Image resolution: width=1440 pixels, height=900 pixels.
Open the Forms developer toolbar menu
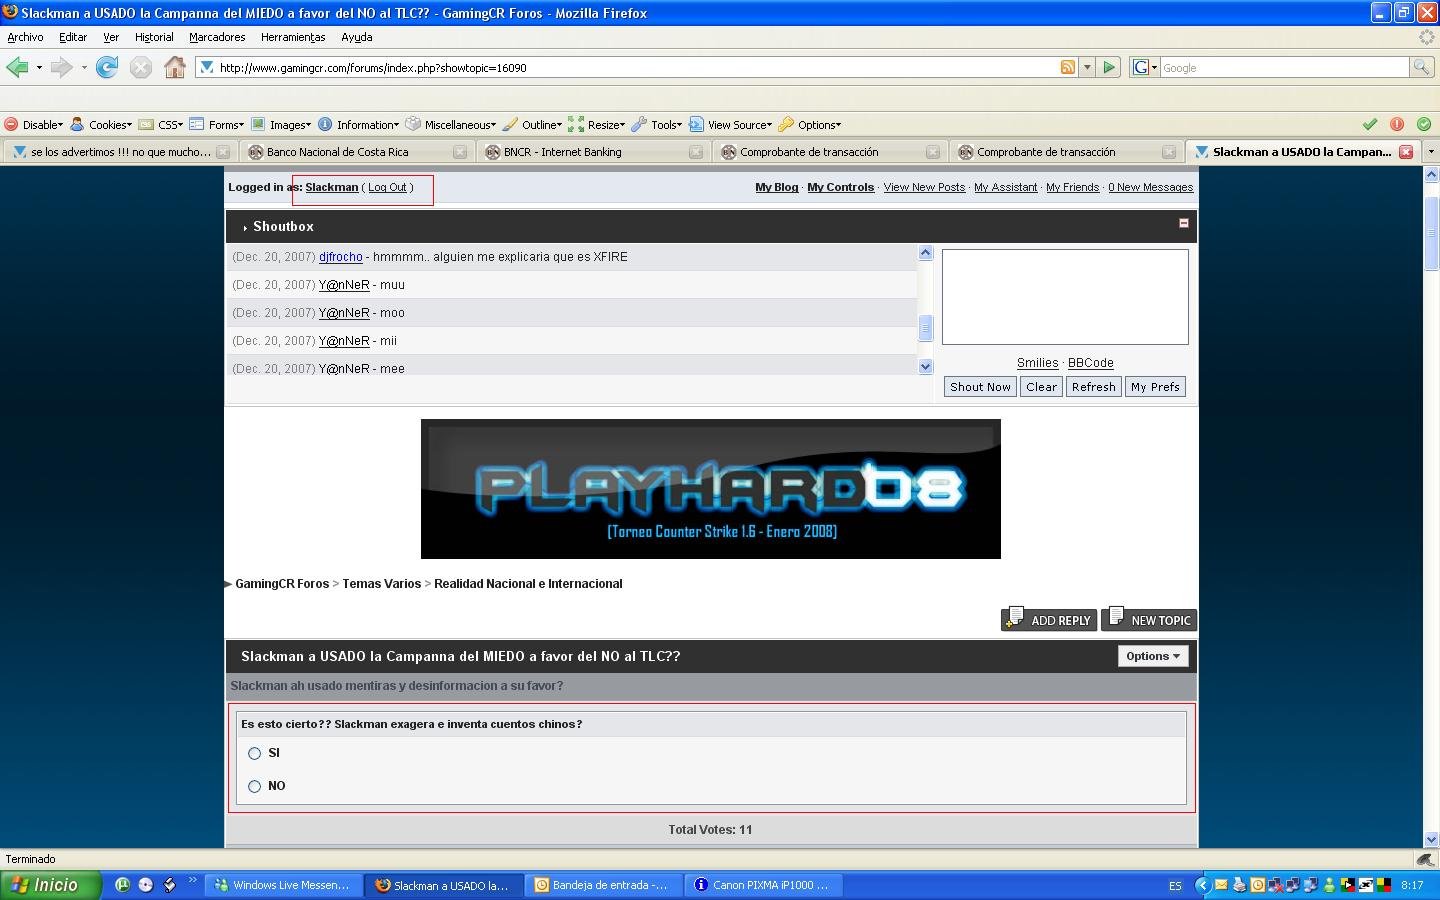(x=217, y=125)
